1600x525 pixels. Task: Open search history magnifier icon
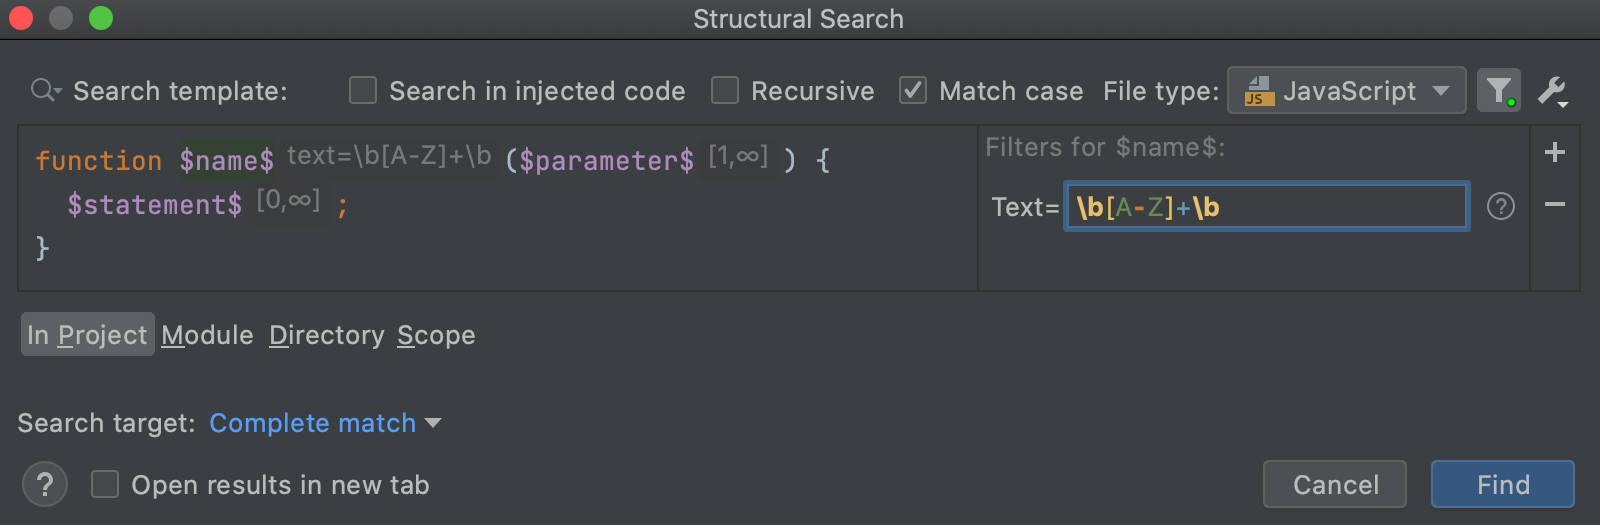click(x=45, y=91)
